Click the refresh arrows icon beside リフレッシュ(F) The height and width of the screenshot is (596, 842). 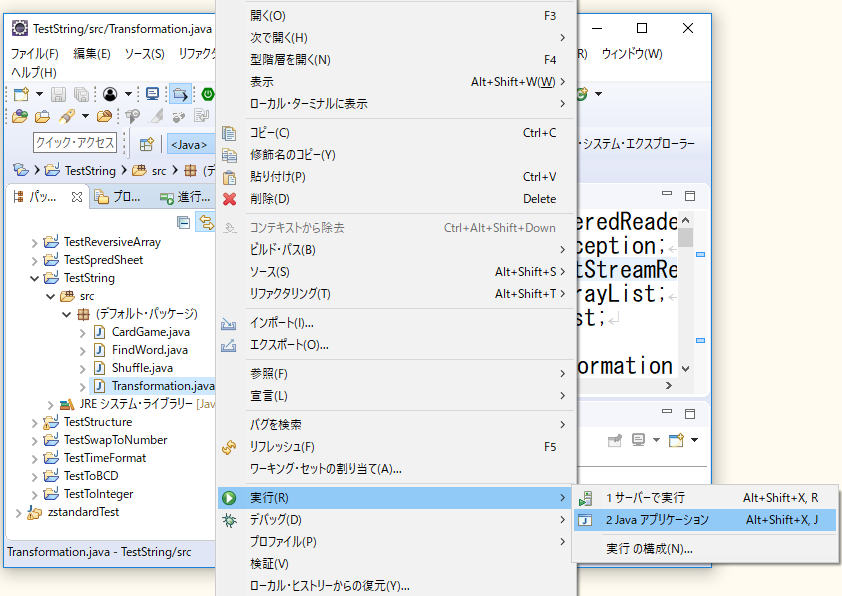pyautogui.click(x=229, y=447)
